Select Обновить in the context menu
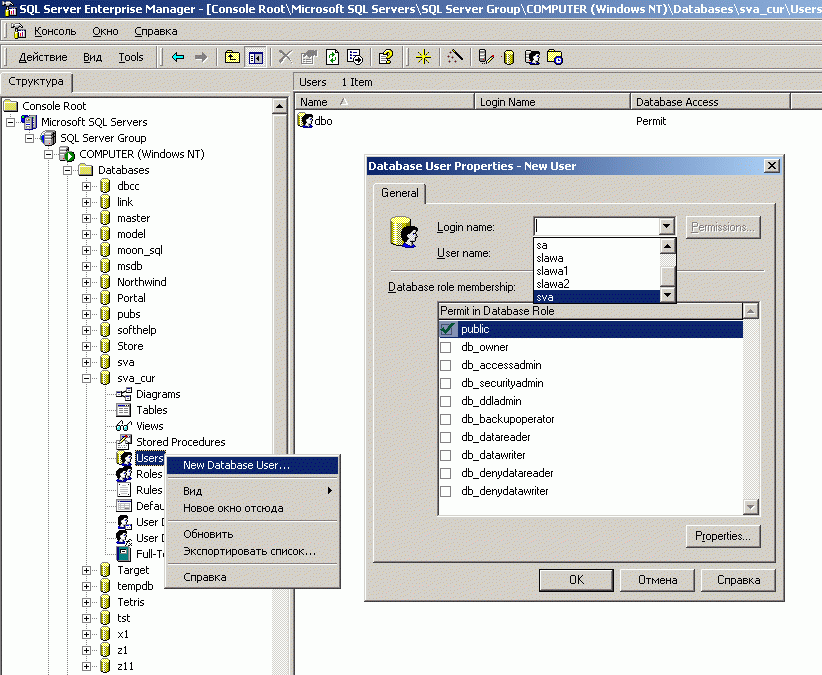 (x=252, y=534)
